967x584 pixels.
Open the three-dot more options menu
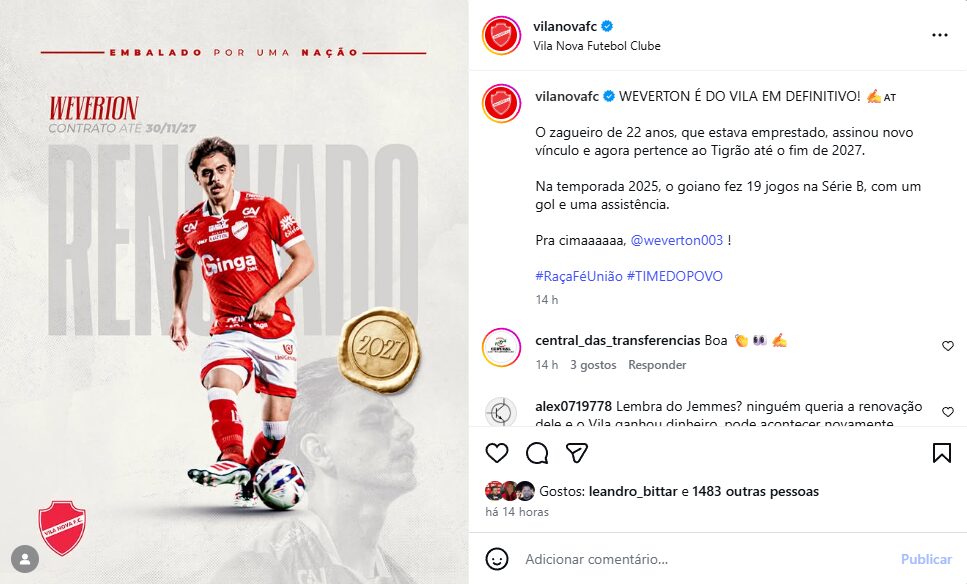[x=940, y=35]
